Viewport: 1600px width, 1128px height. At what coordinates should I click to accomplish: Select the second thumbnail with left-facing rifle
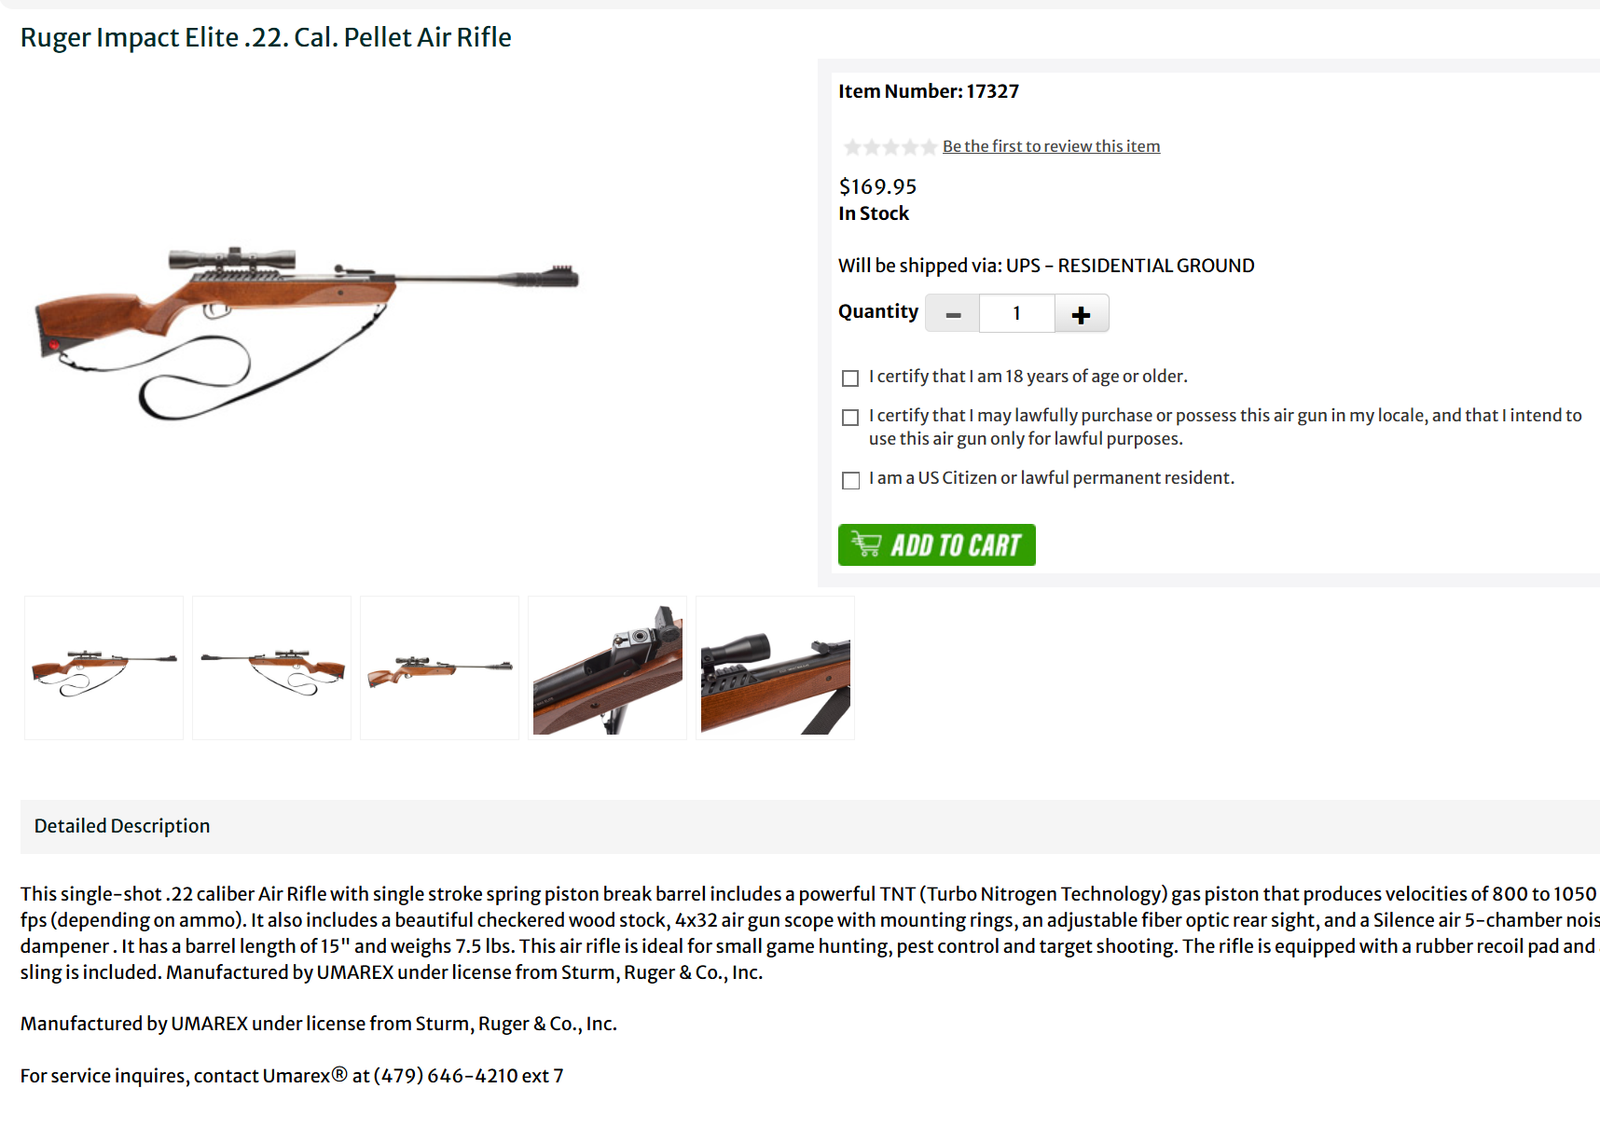[x=272, y=668]
